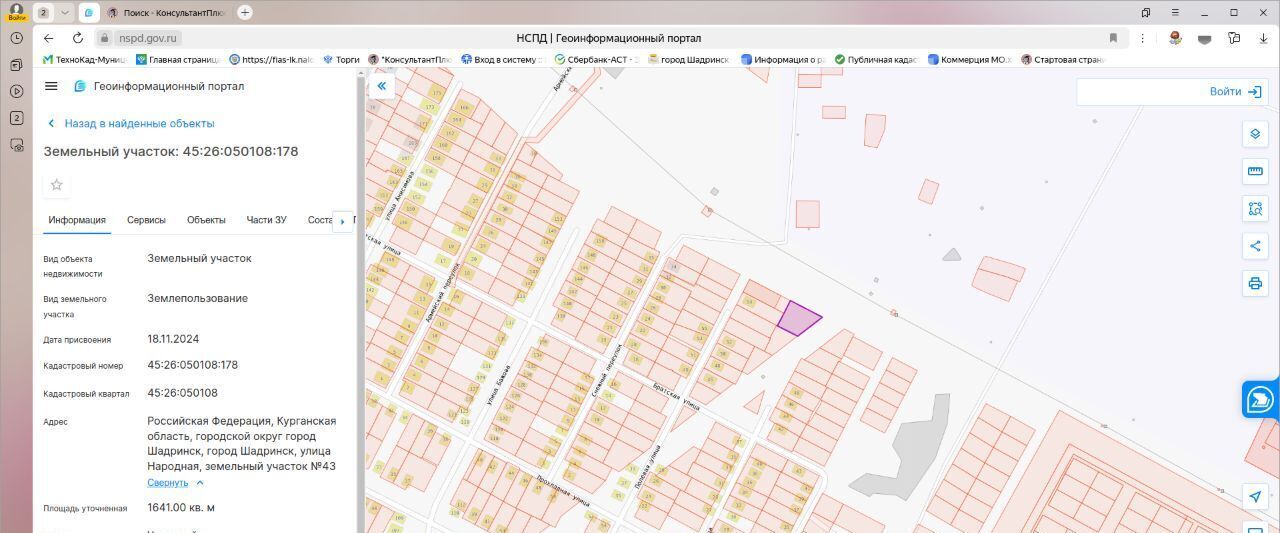Open the browser sidebar video player icon
The image size is (1280, 533).
pyautogui.click(x=16, y=92)
